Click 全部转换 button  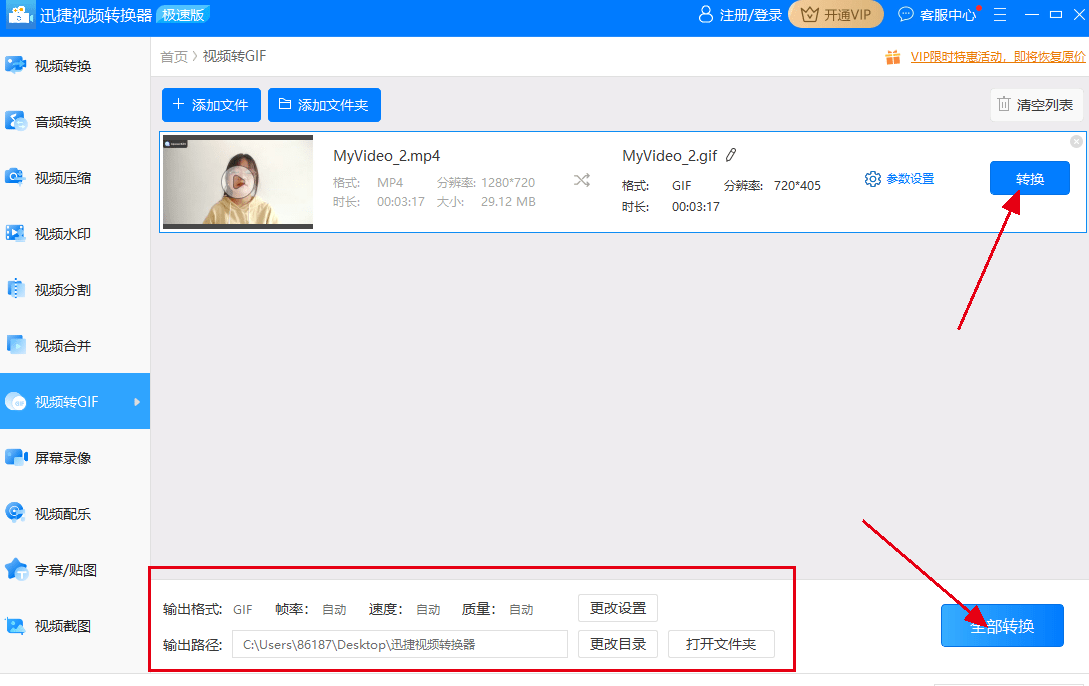tap(1002, 626)
